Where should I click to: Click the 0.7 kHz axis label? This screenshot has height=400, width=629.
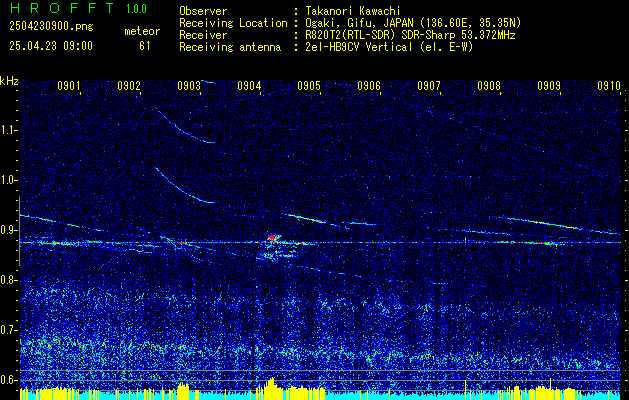9,330
